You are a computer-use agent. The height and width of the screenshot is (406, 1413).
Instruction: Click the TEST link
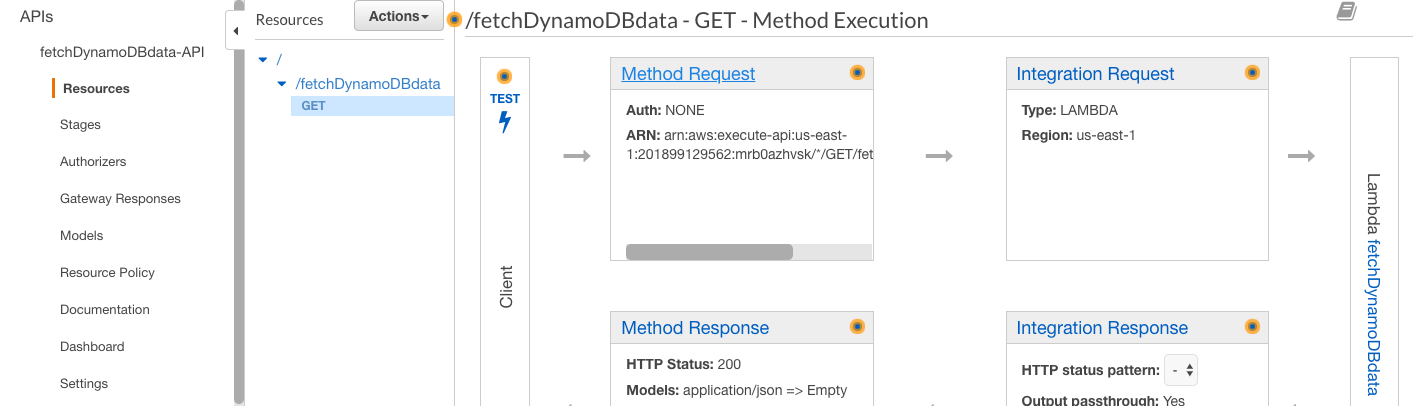coord(504,99)
